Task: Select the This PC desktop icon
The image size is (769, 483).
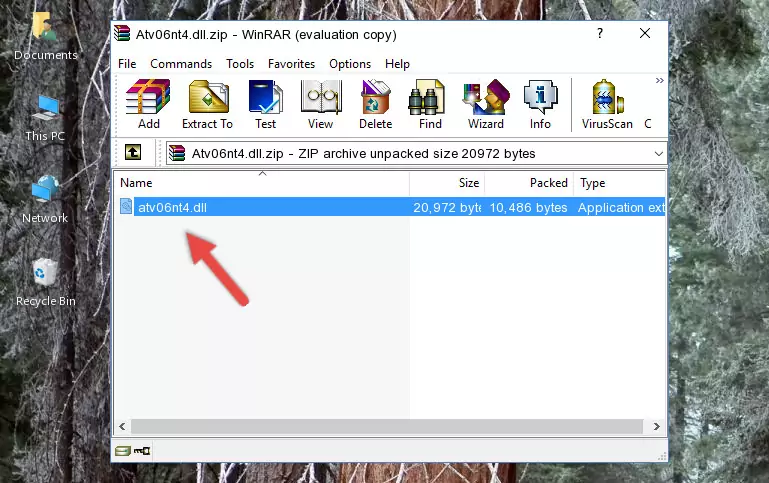Action: click(x=45, y=119)
